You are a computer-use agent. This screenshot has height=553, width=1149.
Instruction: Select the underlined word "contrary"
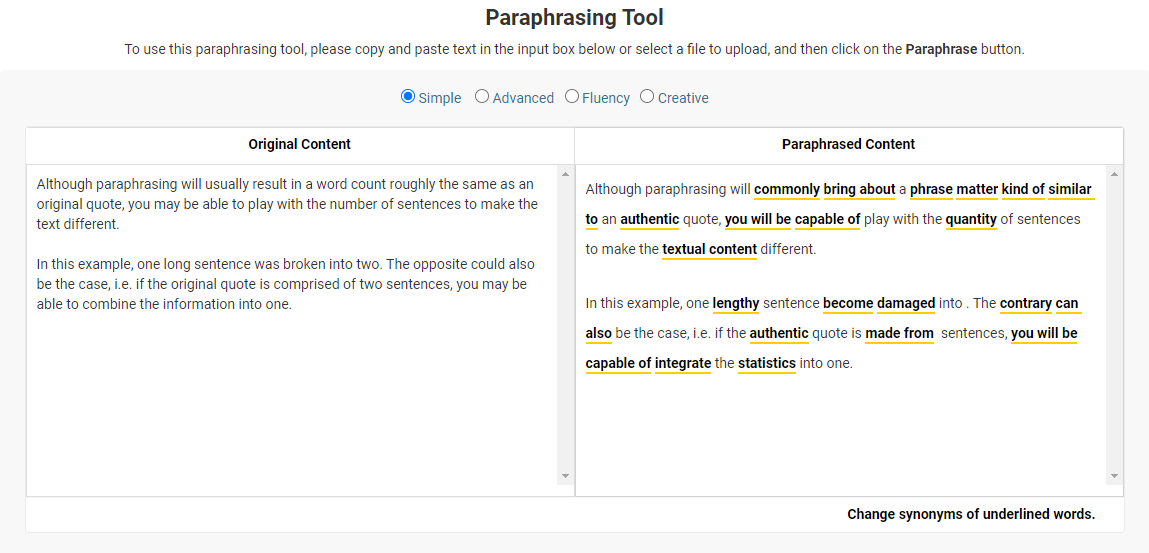click(x=1025, y=304)
